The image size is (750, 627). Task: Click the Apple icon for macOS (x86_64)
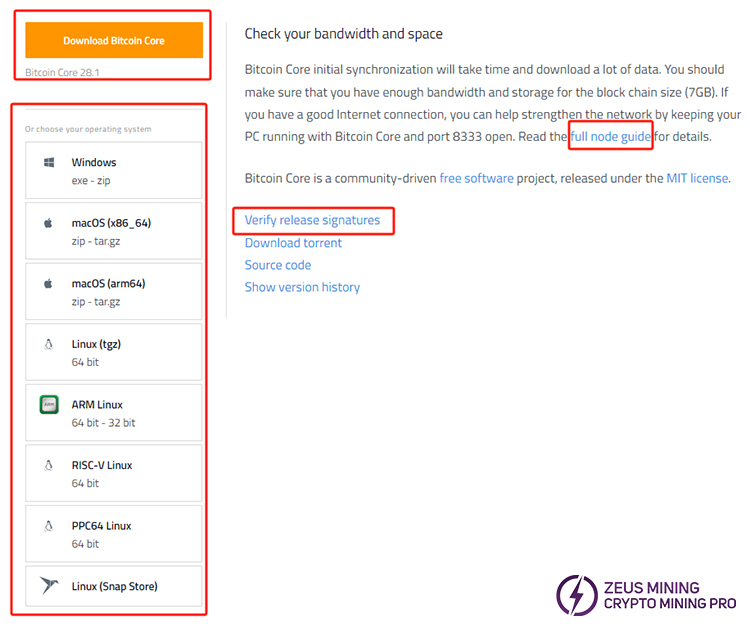coord(48,223)
